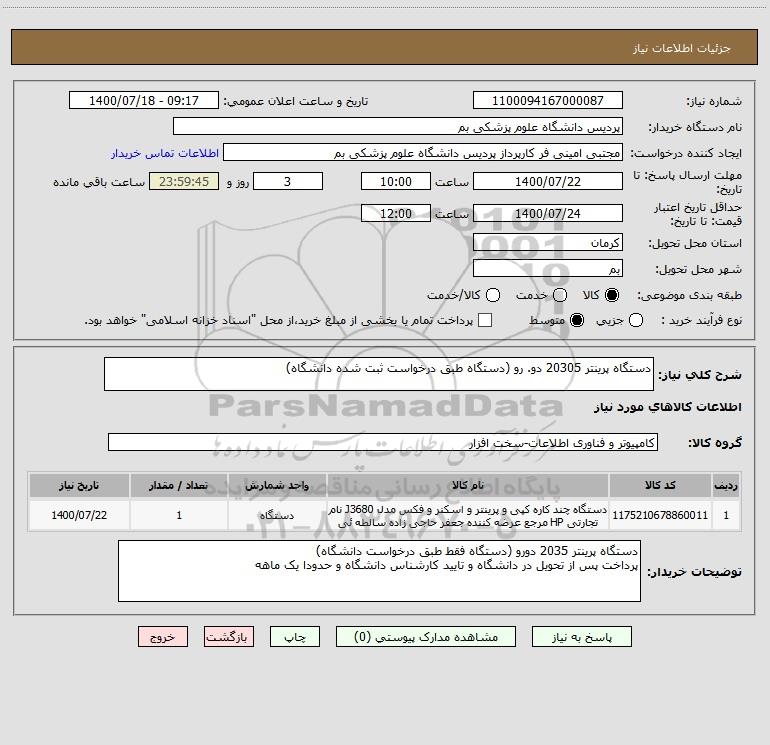
Task: Click the 'بازگشت' back button
Action: point(229,637)
